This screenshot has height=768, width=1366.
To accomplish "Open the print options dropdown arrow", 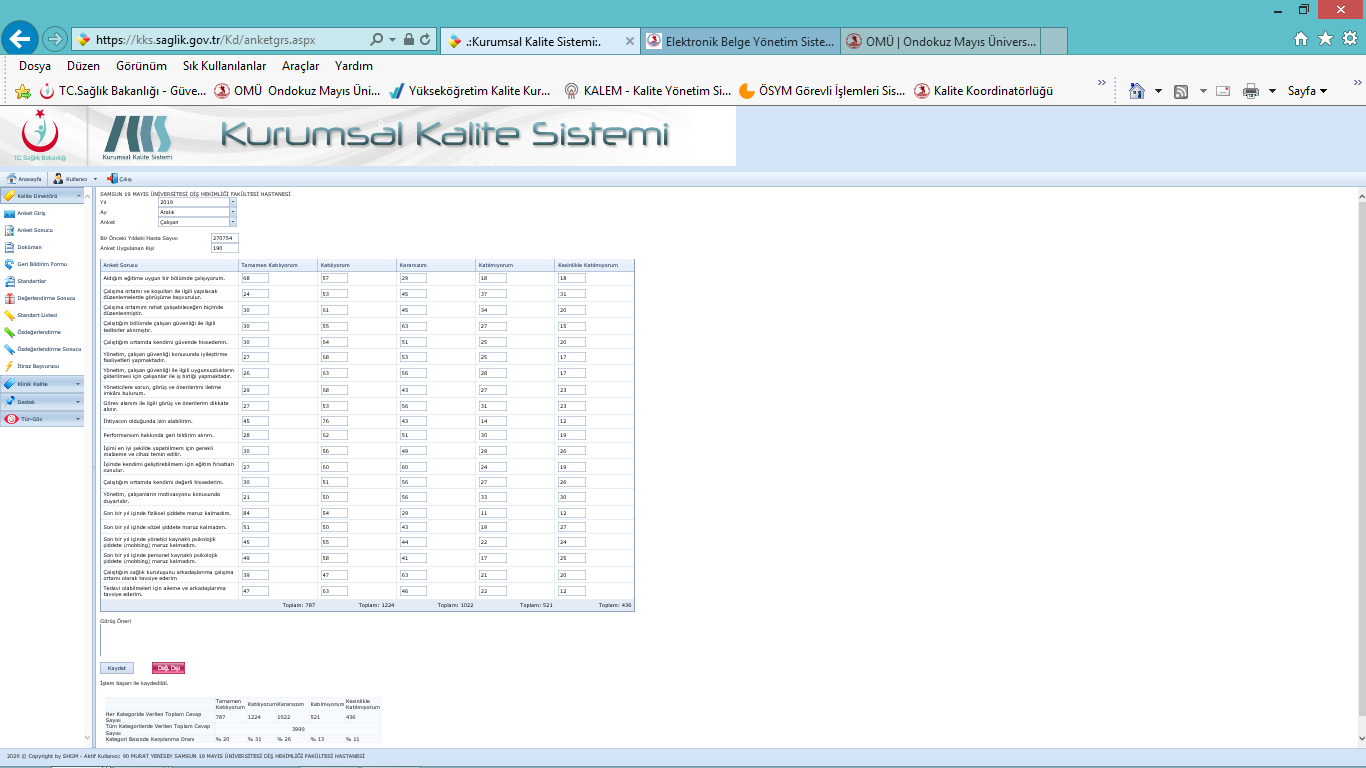I will click(1272, 91).
